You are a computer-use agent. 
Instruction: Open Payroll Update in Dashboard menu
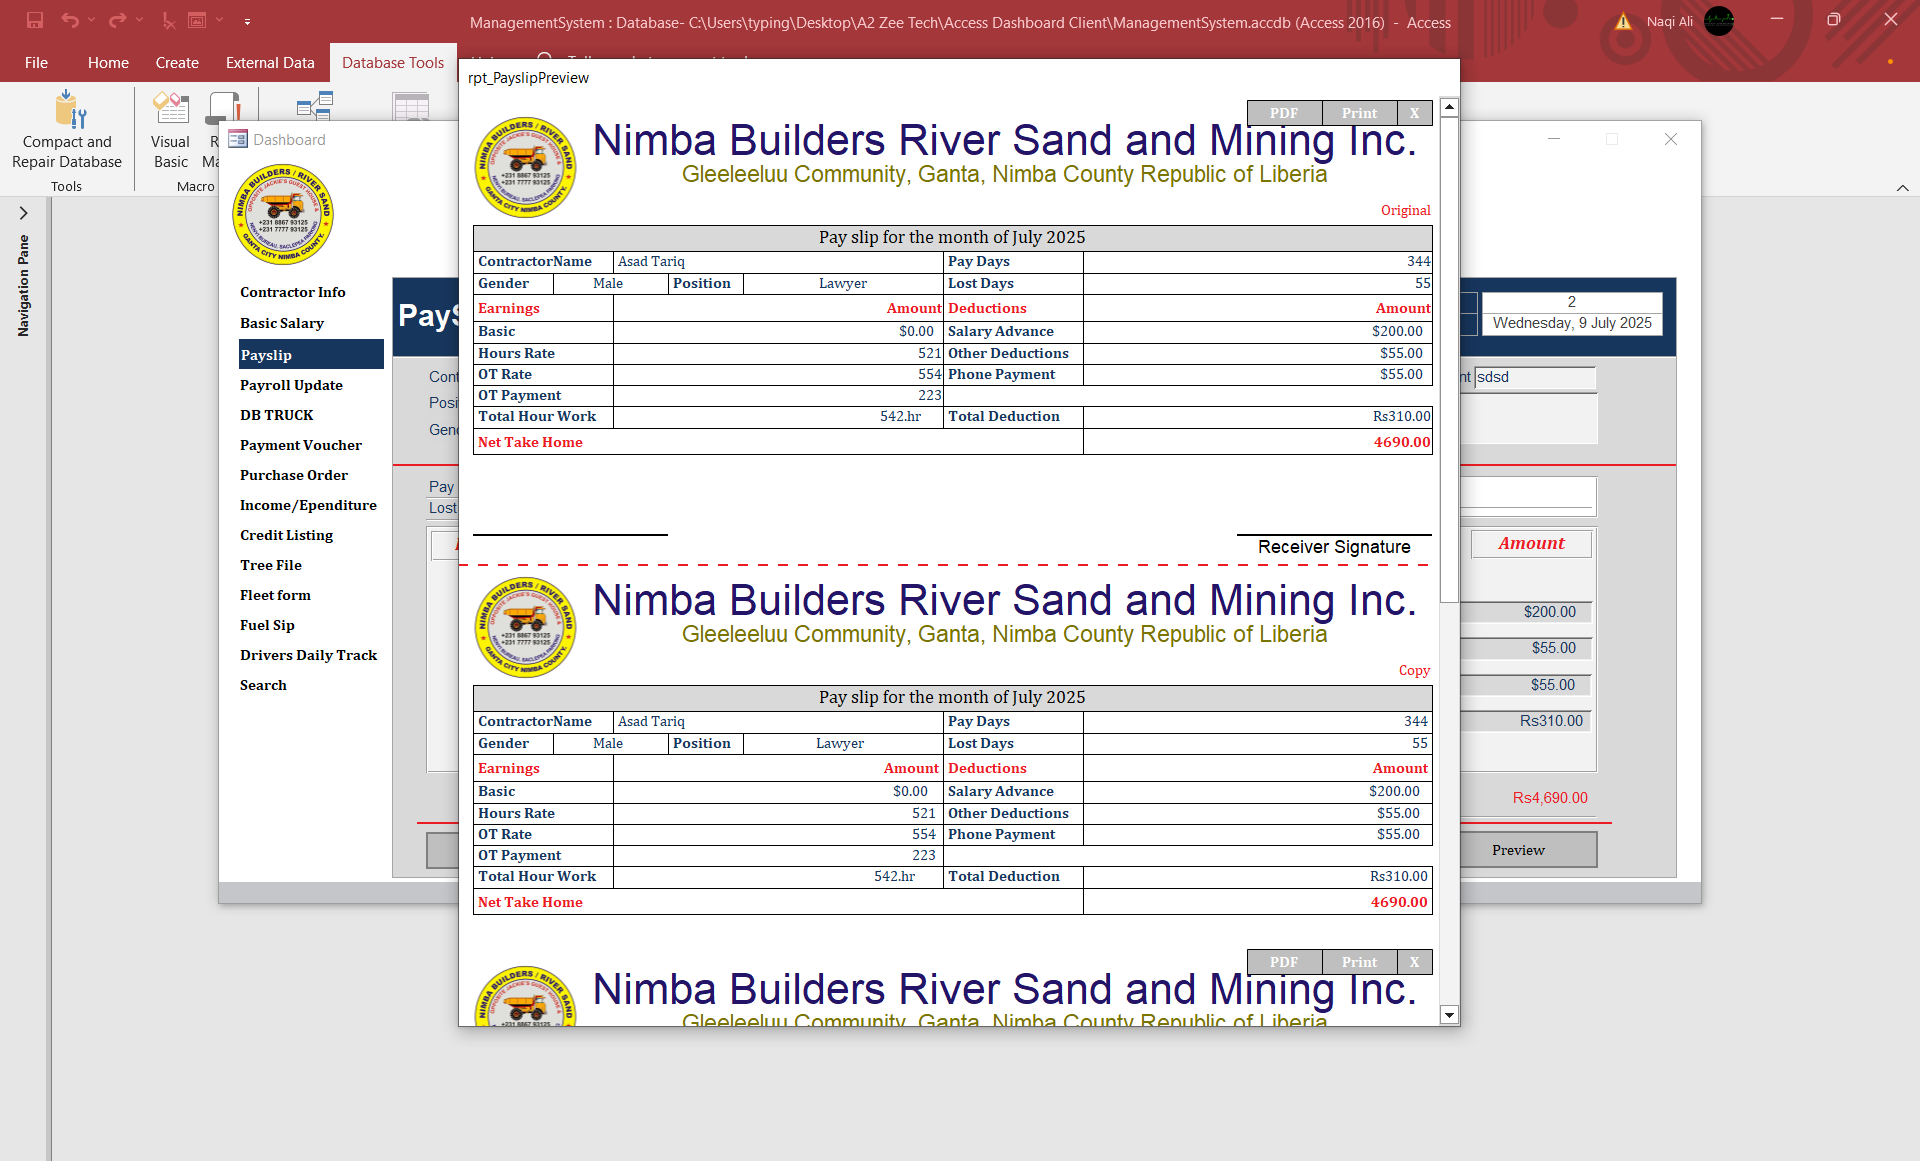(x=291, y=385)
